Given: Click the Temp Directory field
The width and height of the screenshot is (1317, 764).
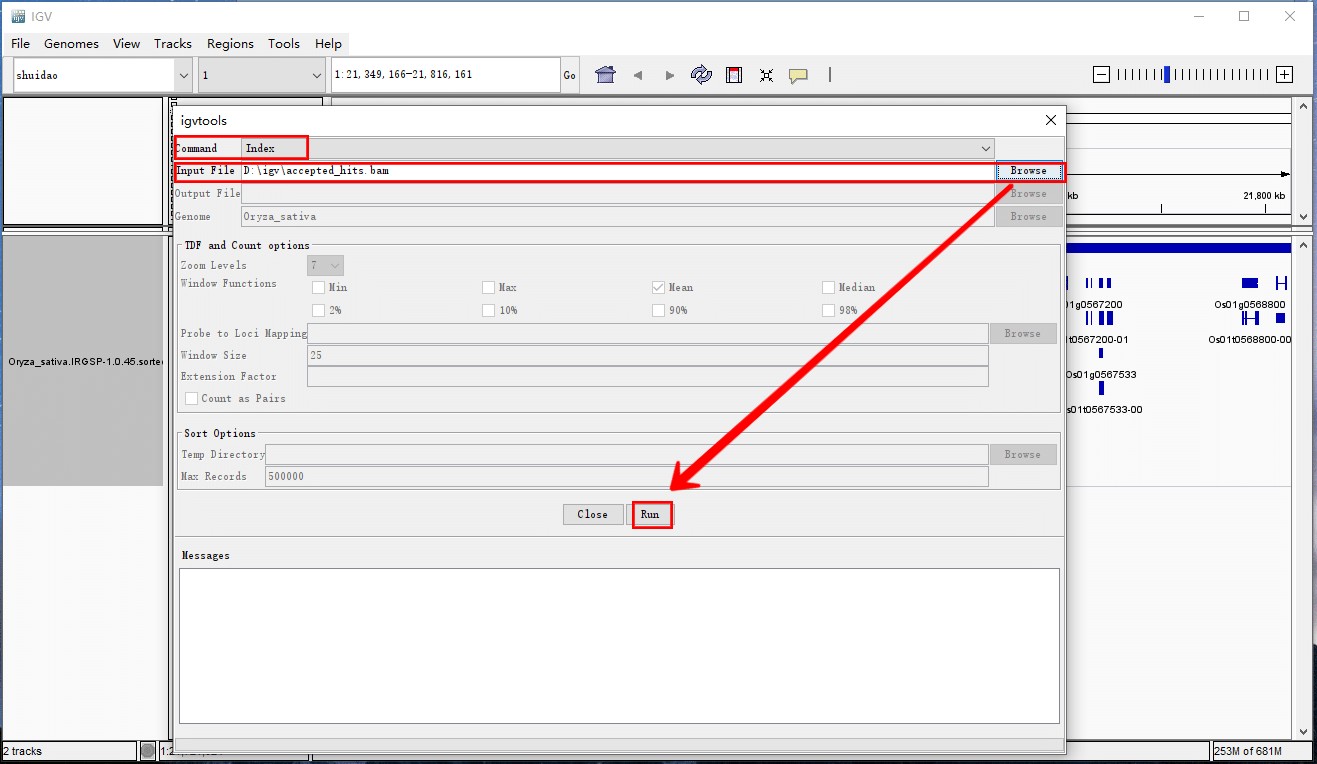Looking at the screenshot, I should coord(626,454).
